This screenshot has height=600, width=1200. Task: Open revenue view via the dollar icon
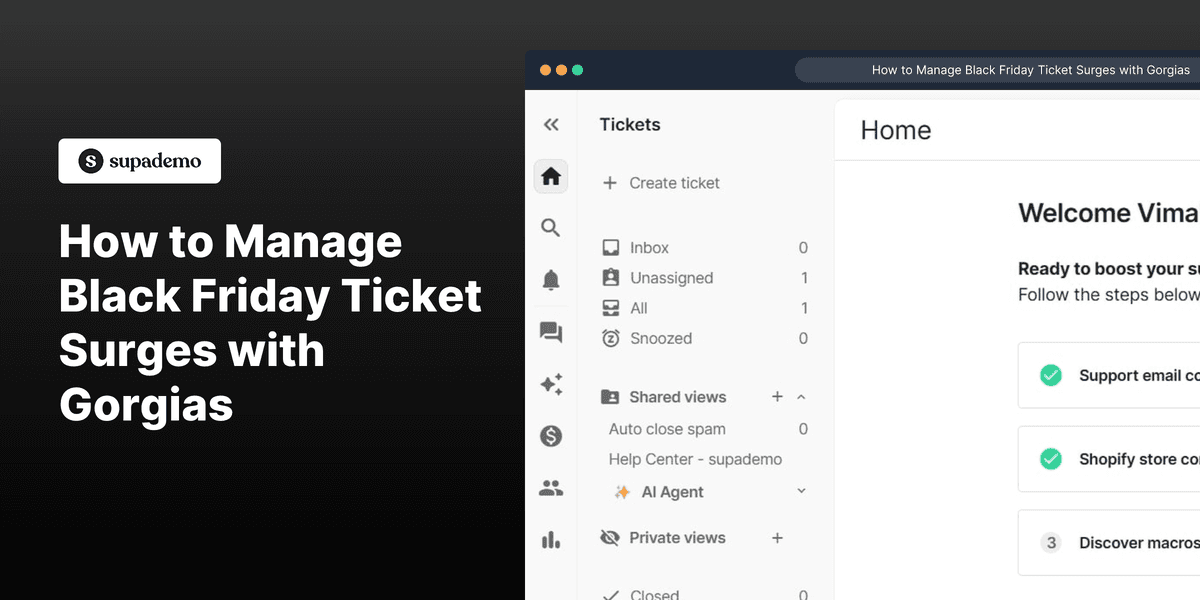(550, 436)
